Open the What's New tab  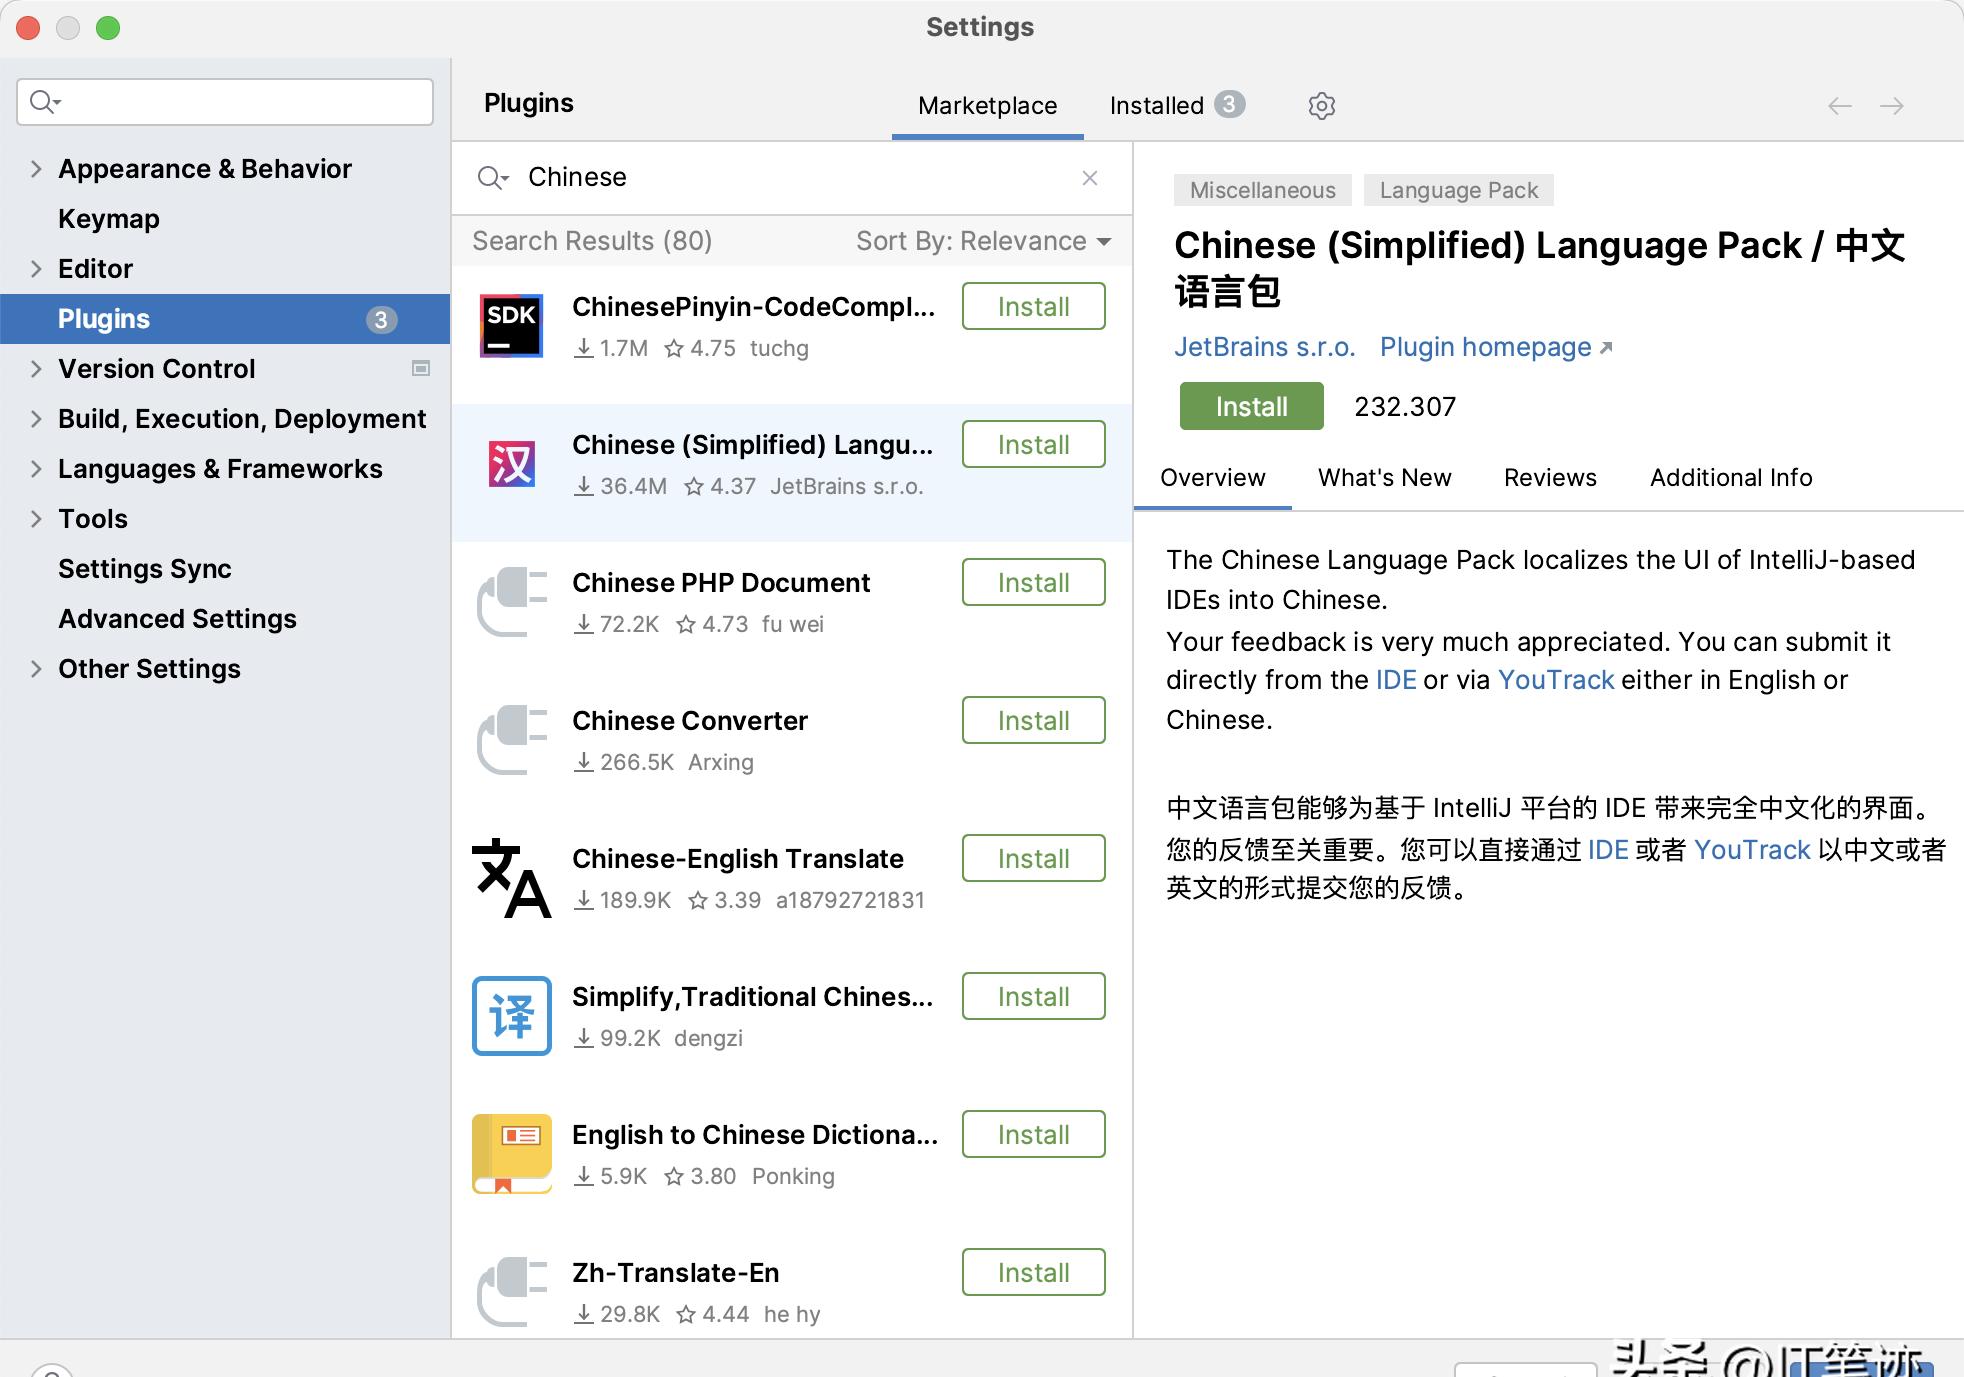pyautogui.click(x=1384, y=478)
